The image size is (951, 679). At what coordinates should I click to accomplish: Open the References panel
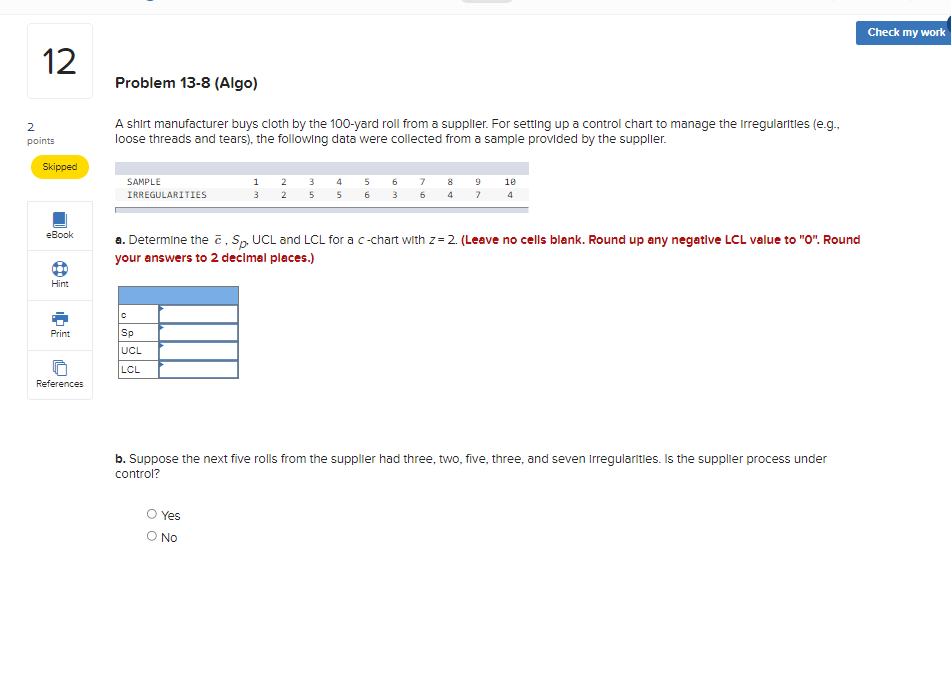click(x=59, y=374)
